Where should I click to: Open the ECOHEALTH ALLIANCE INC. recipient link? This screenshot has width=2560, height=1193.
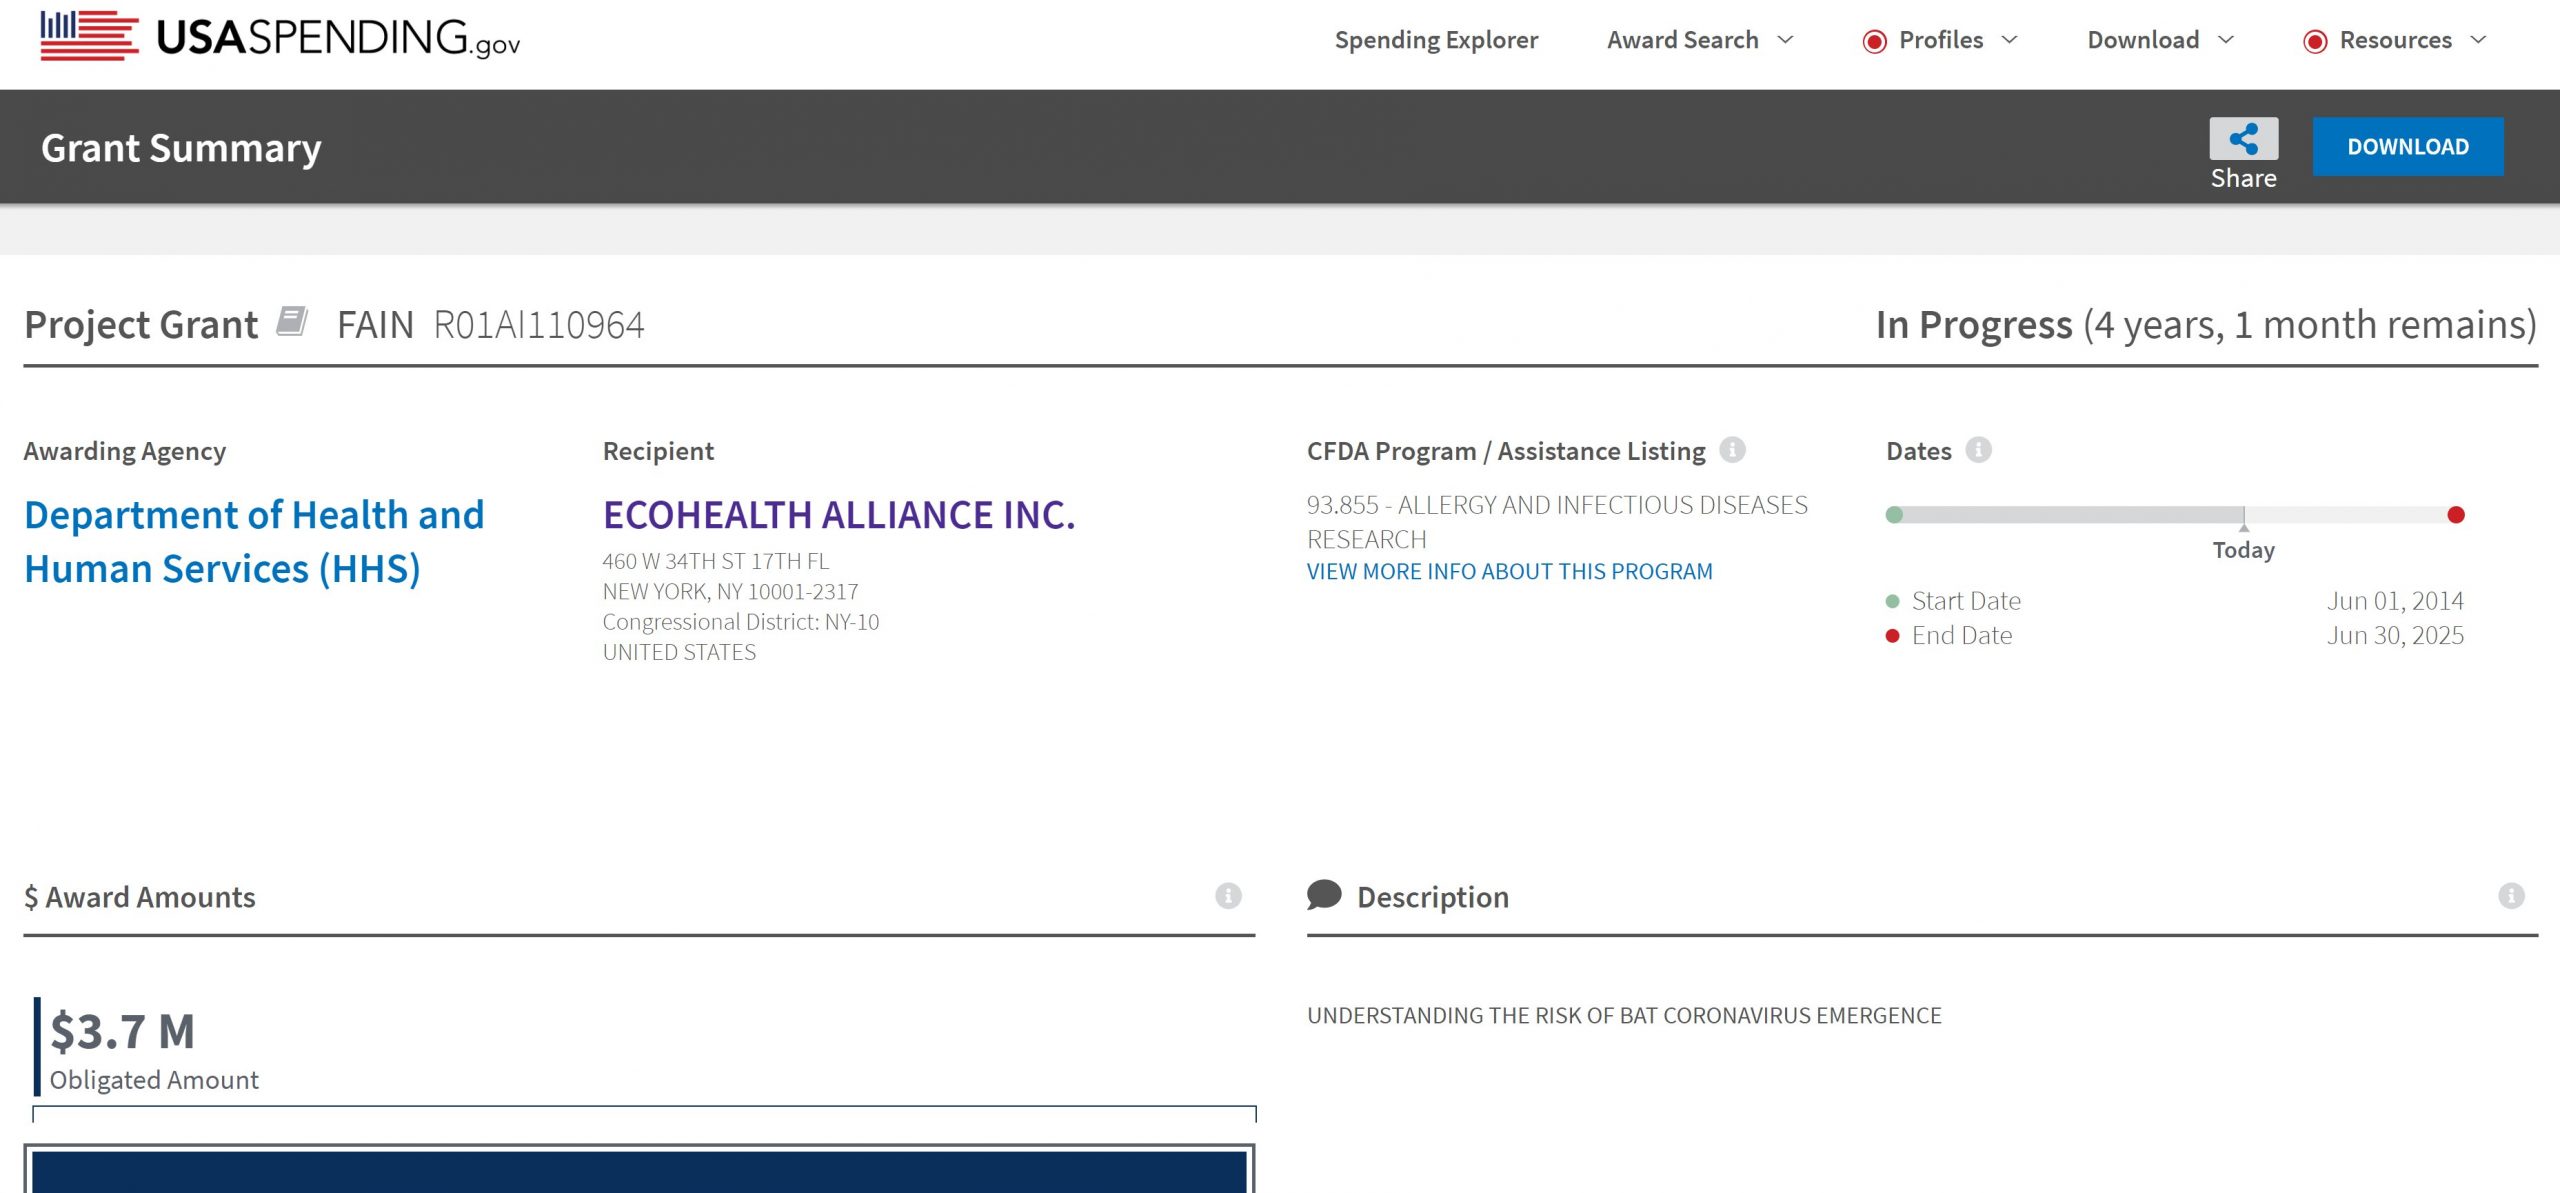coord(839,515)
